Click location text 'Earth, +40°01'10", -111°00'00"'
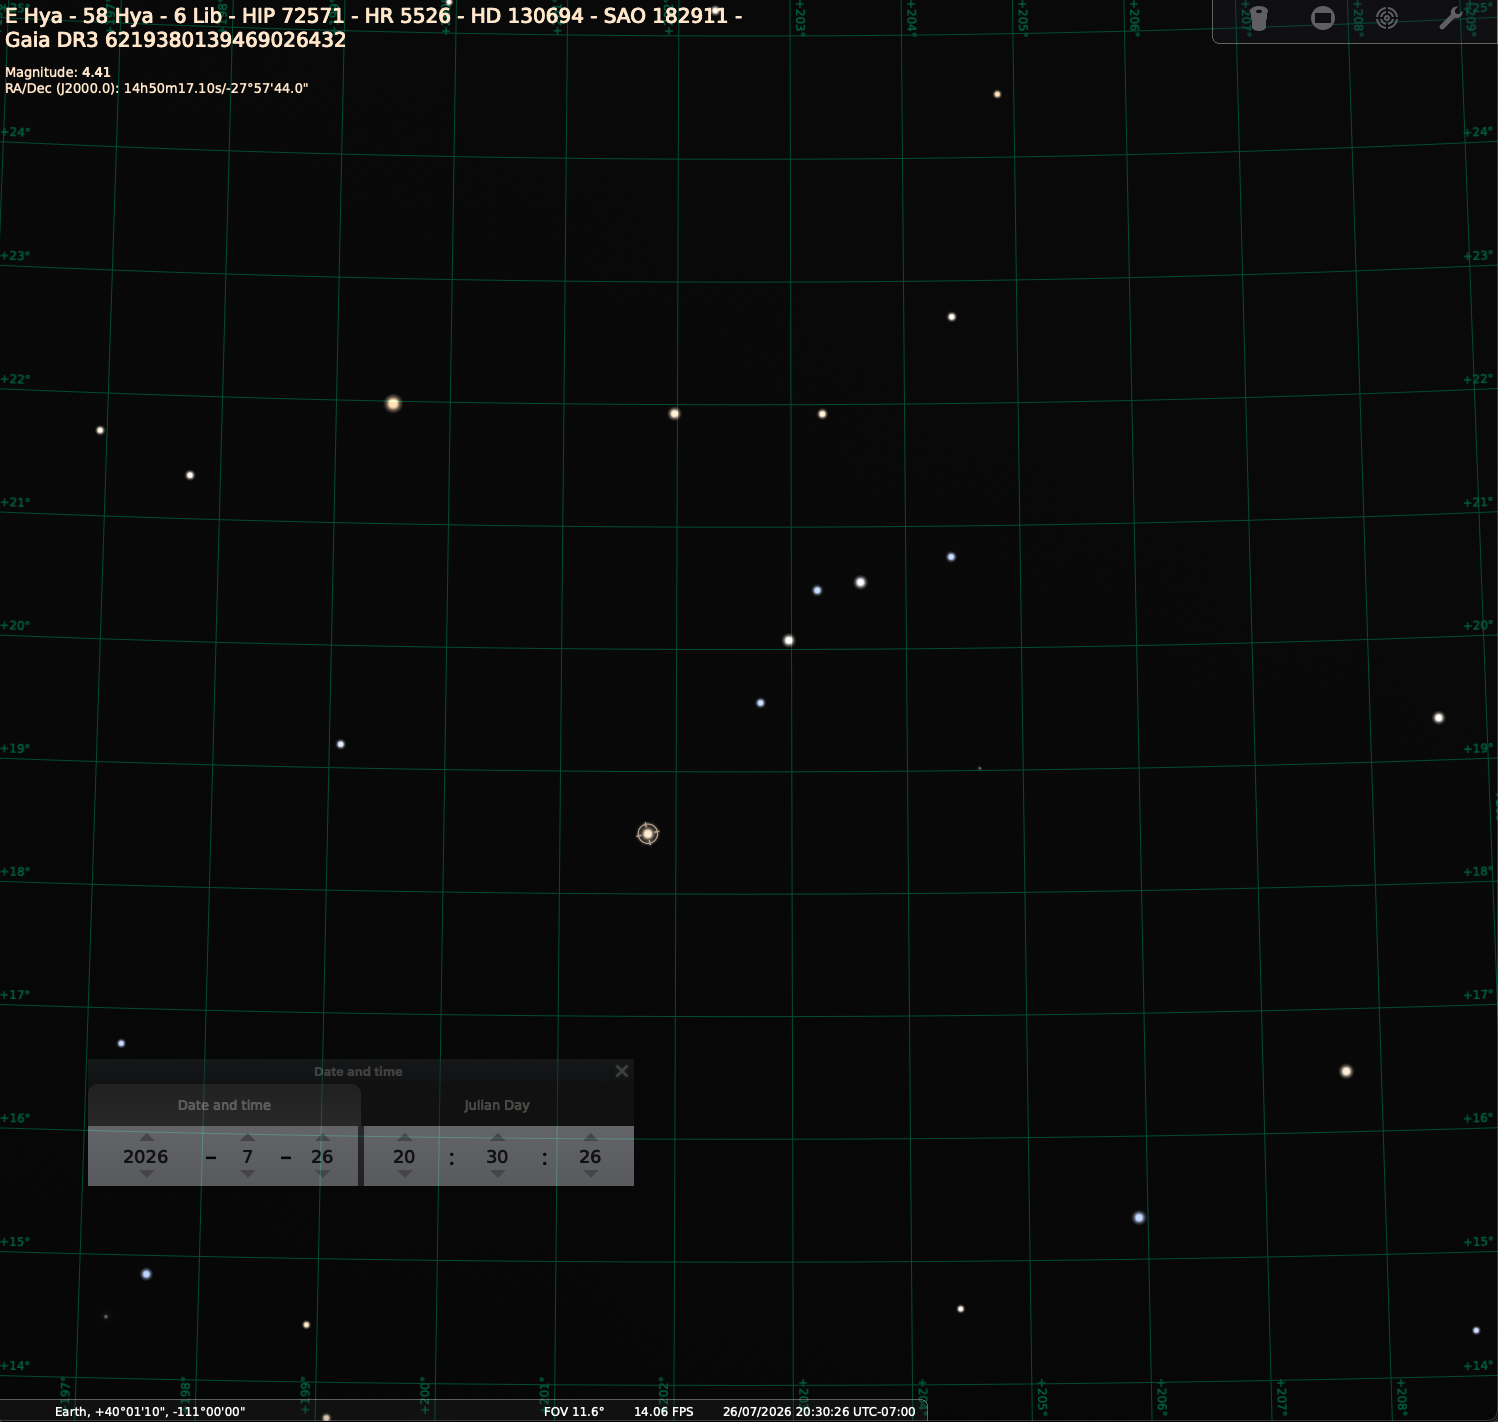Screen dimensions: 1498x1422 pyautogui.click(x=150, y=1411)
